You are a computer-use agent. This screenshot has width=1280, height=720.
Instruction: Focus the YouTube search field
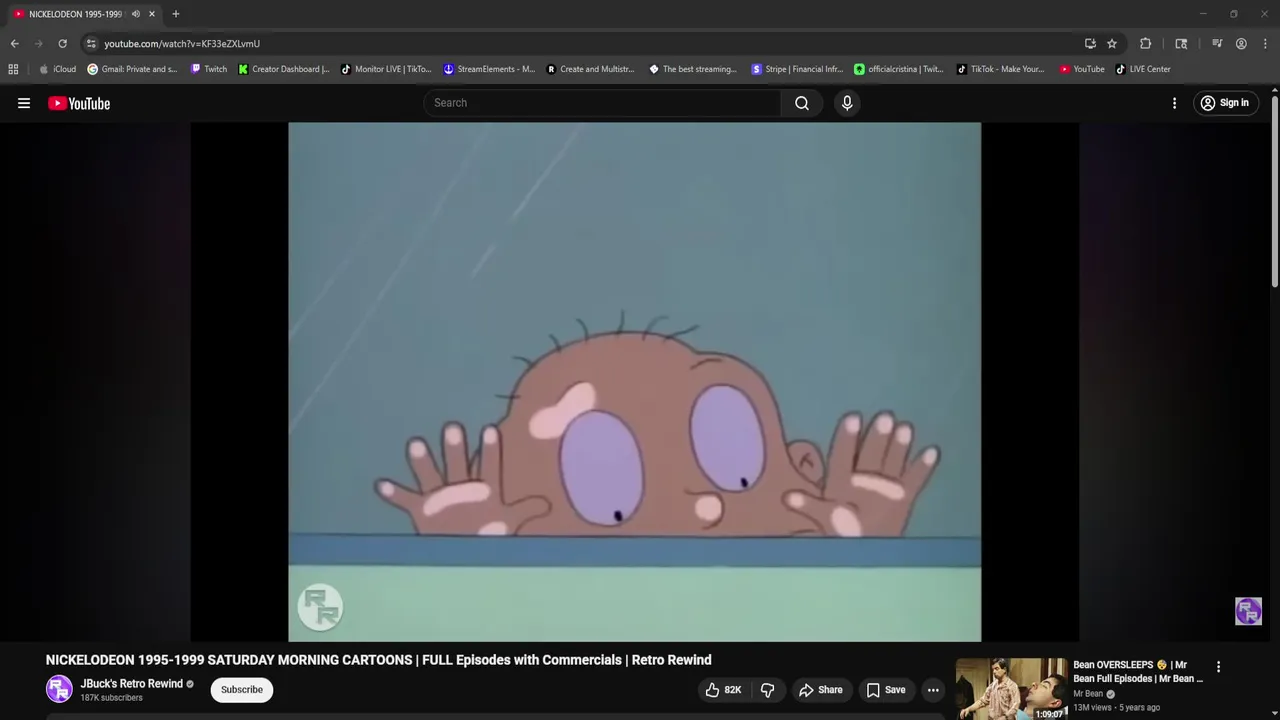point(603,103)
